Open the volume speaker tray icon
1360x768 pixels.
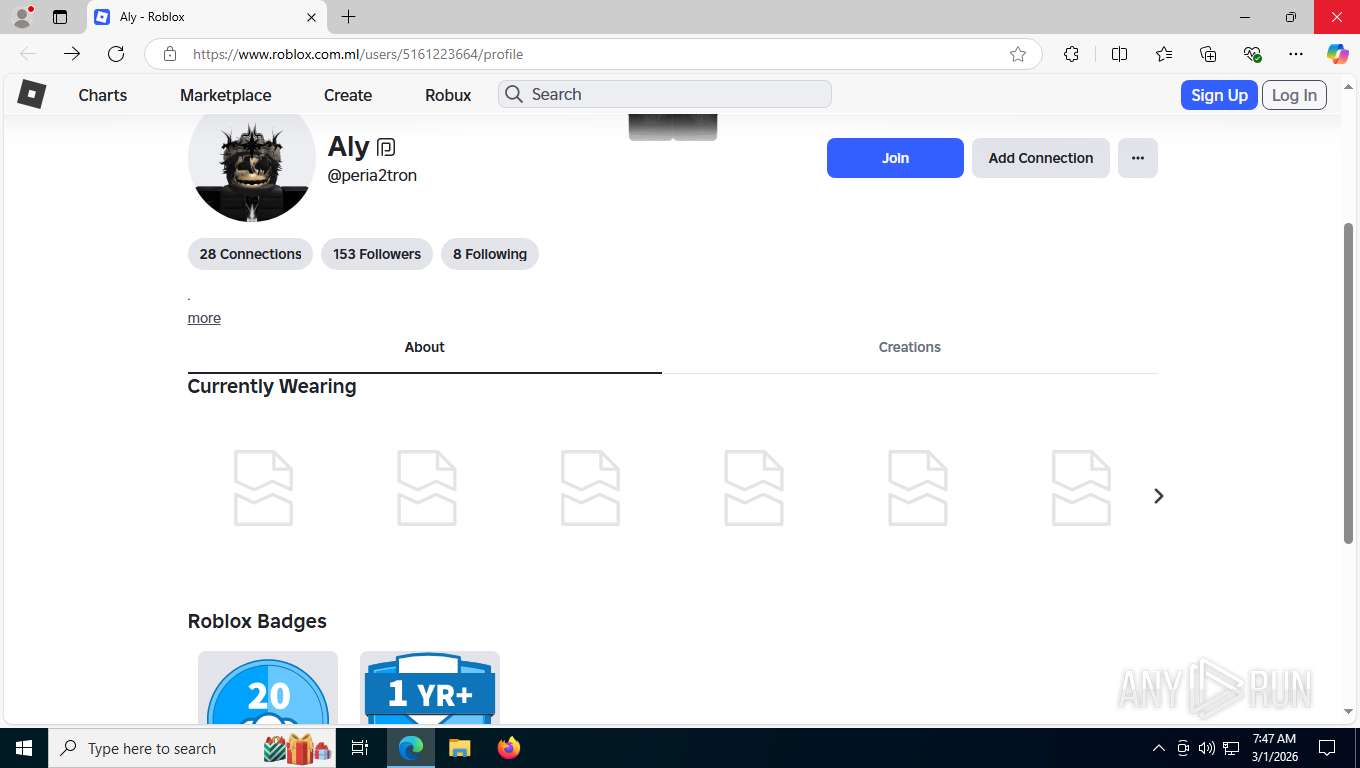coord(1207,748)
